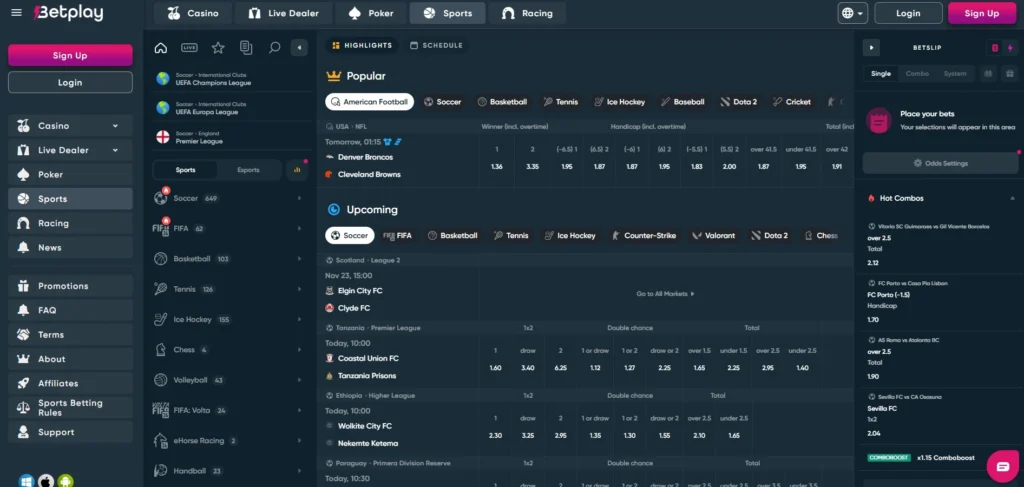
Task: Expand the Soccer sport row arrow
Action: [x=299, y=198]
